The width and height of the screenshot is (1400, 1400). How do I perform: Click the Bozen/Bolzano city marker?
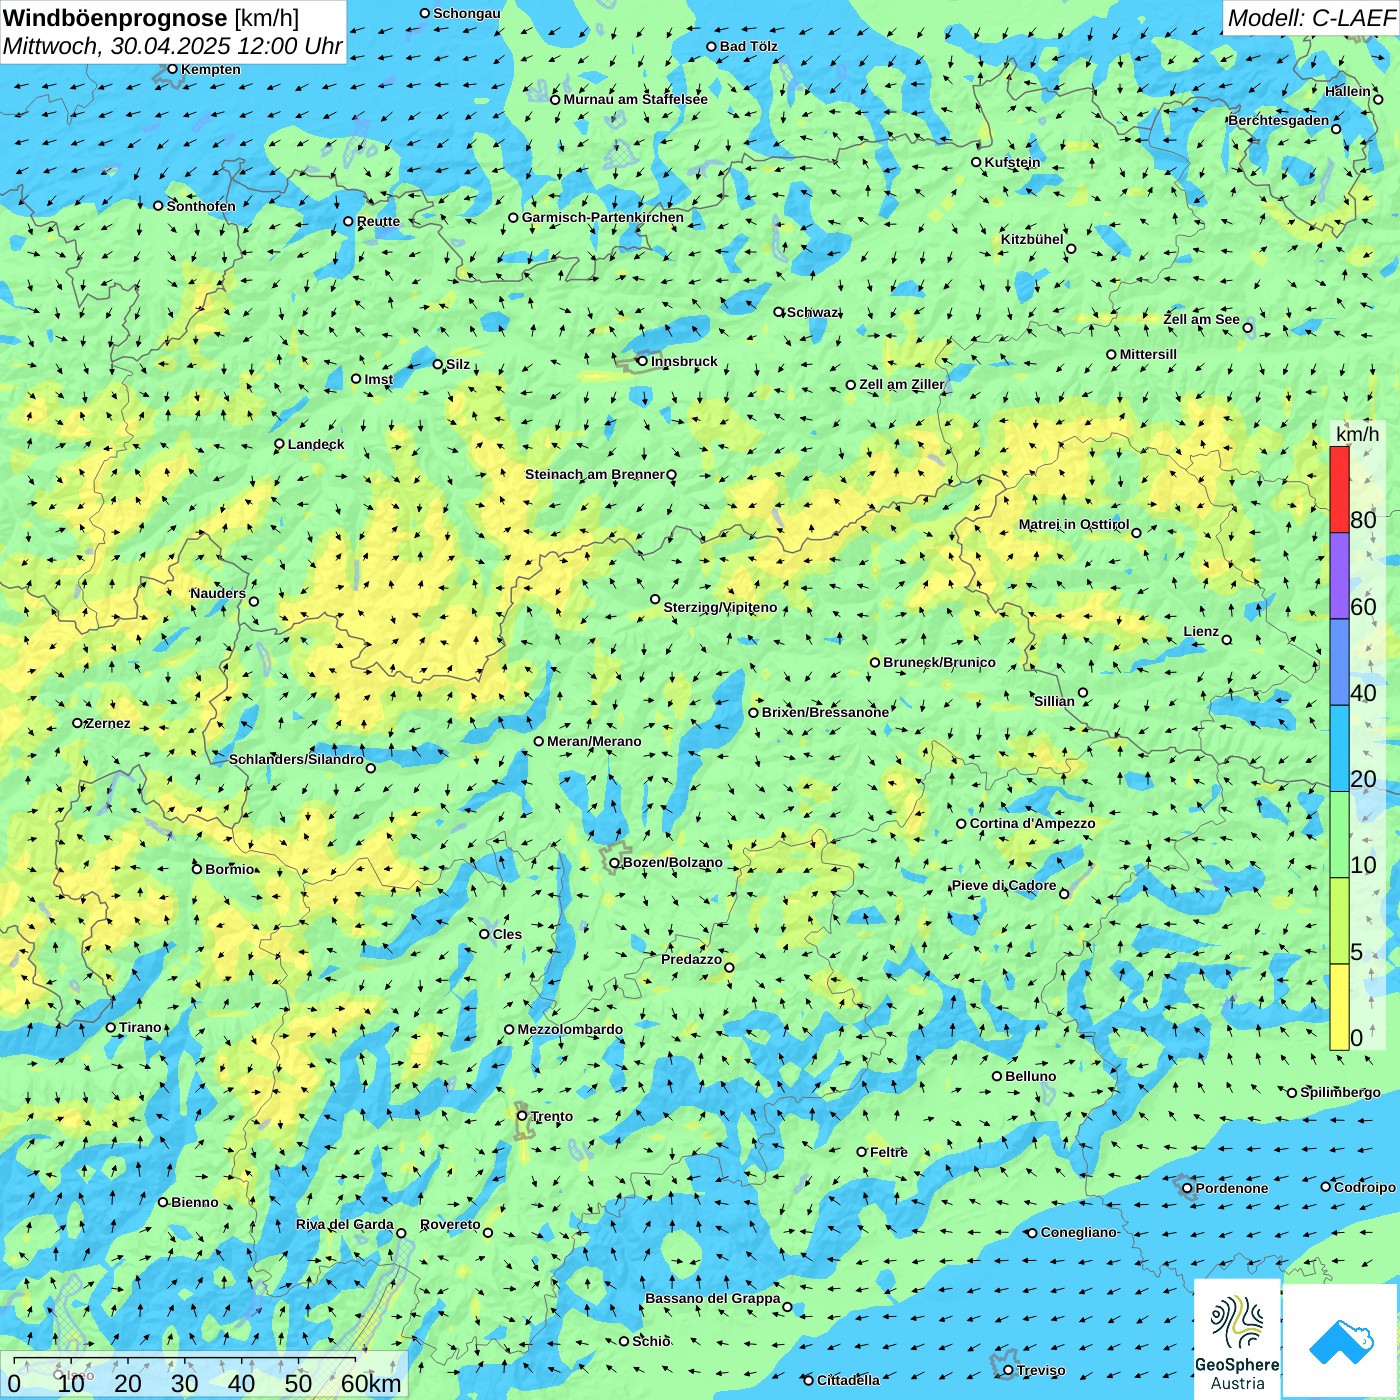click(x=614, y=862)
